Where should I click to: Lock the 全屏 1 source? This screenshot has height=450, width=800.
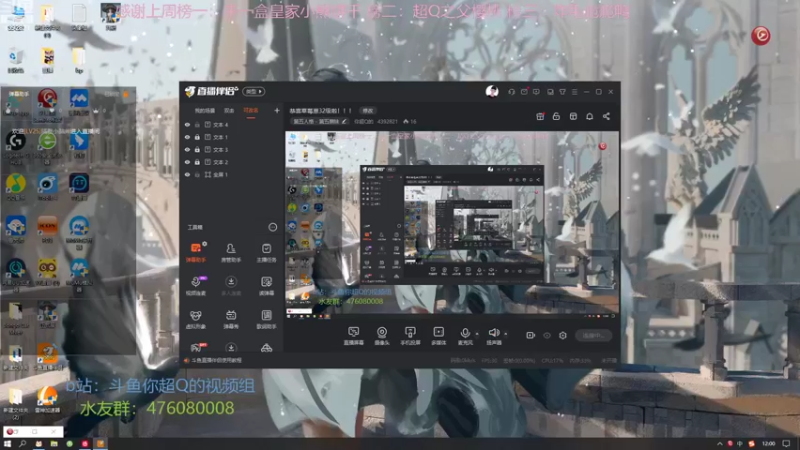[197, 174]
